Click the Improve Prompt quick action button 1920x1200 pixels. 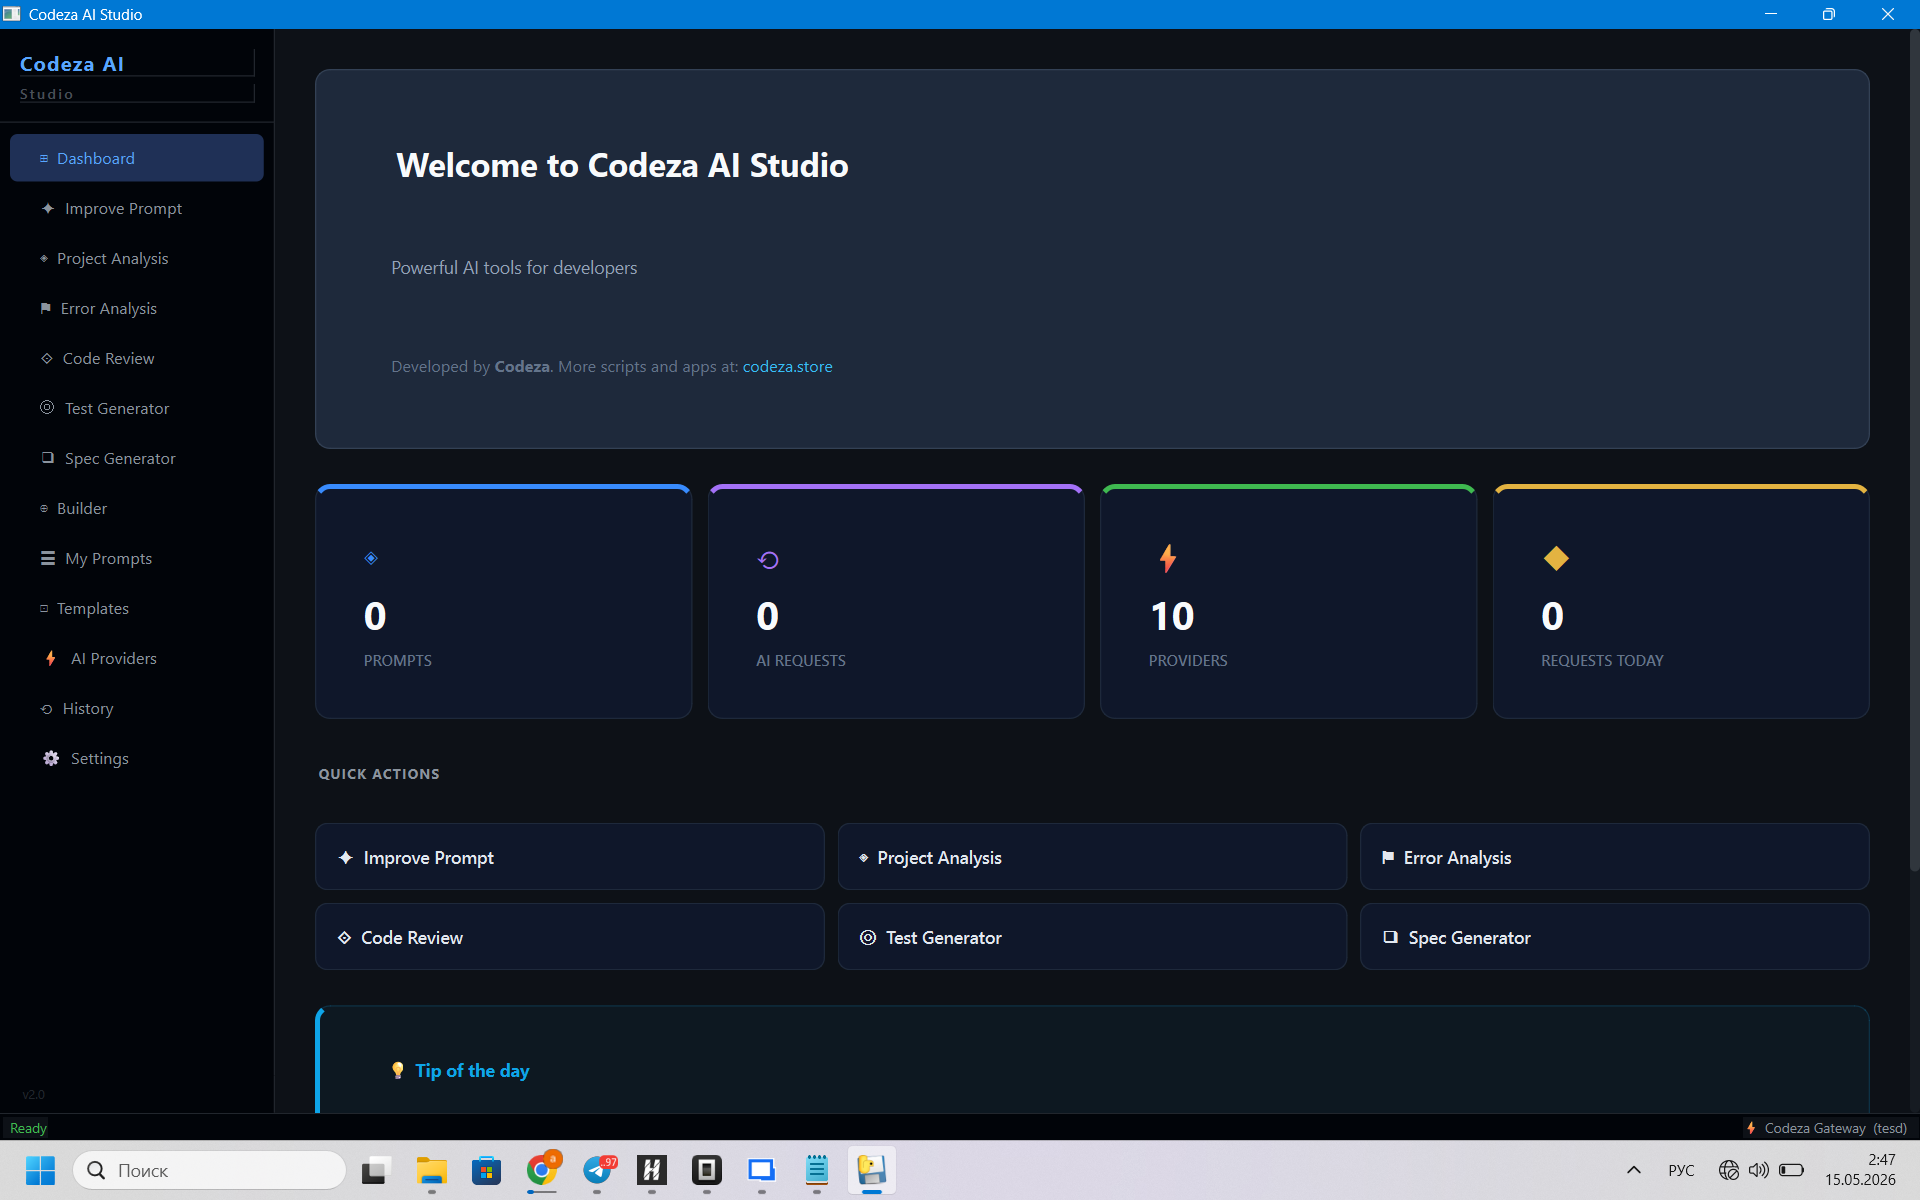pos(570,857)
